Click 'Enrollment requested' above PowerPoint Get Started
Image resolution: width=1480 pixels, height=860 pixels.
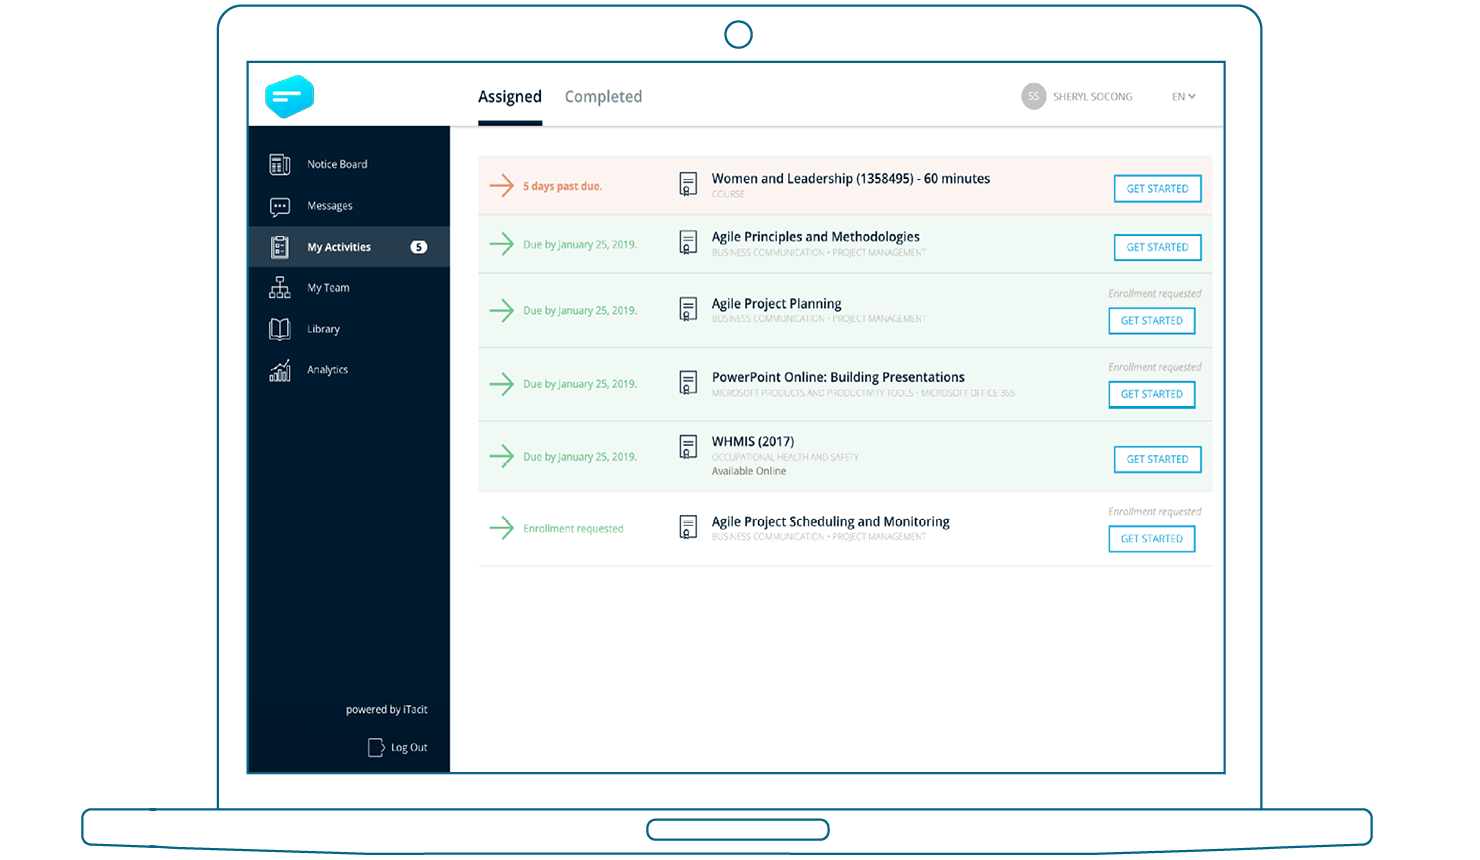1155,367
